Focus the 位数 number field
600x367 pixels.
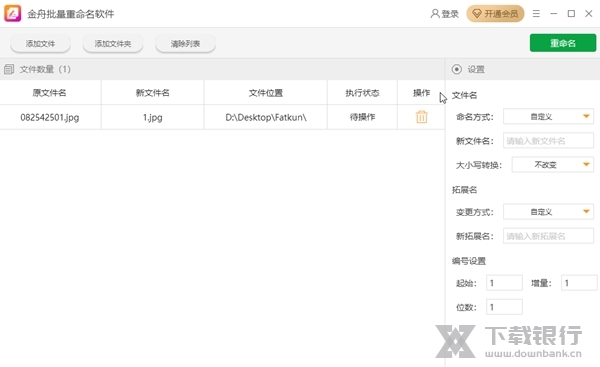coord(504,307)
